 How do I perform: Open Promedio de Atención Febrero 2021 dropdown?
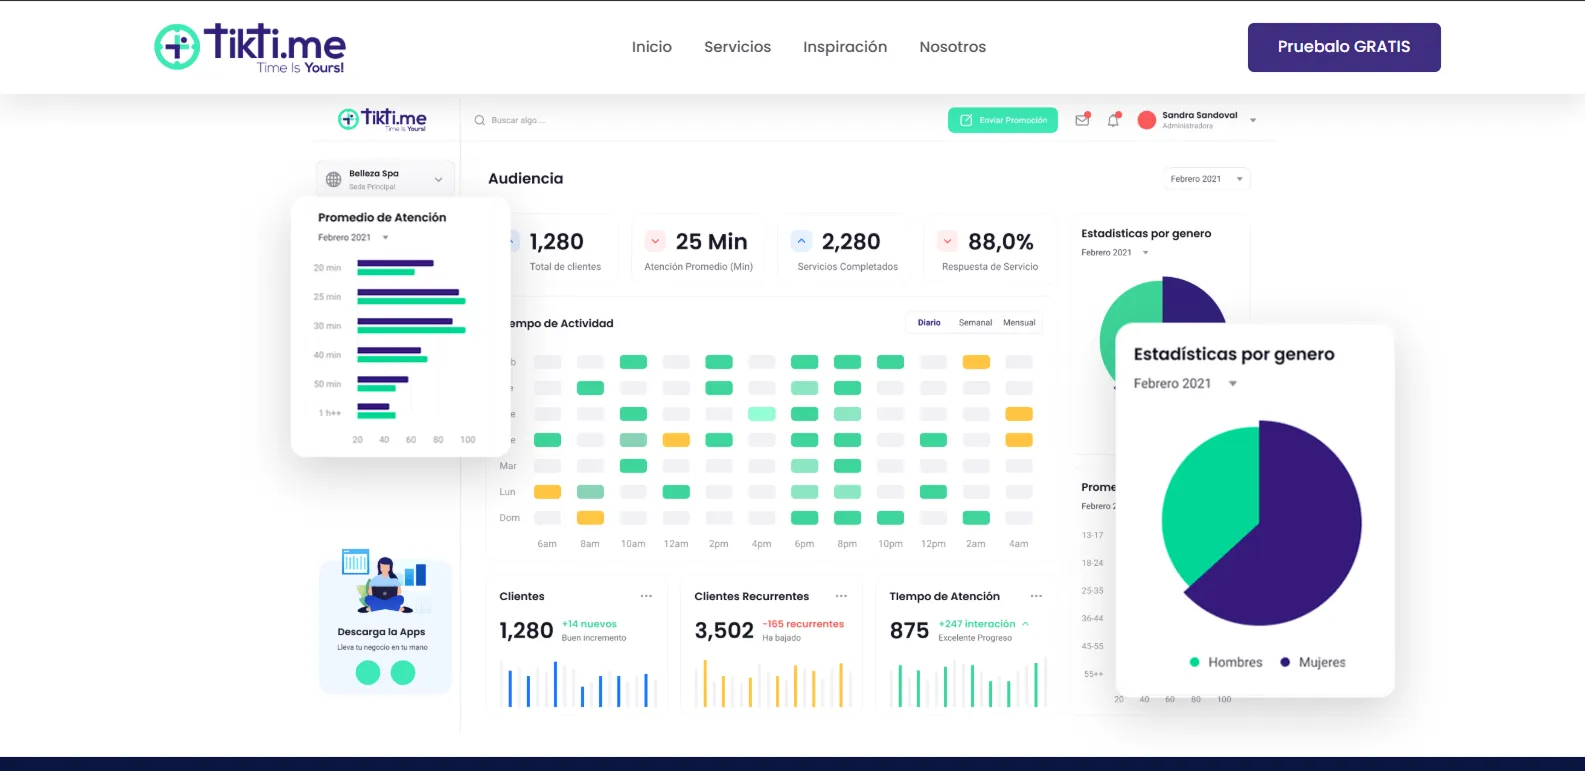(x=353, y=237)
